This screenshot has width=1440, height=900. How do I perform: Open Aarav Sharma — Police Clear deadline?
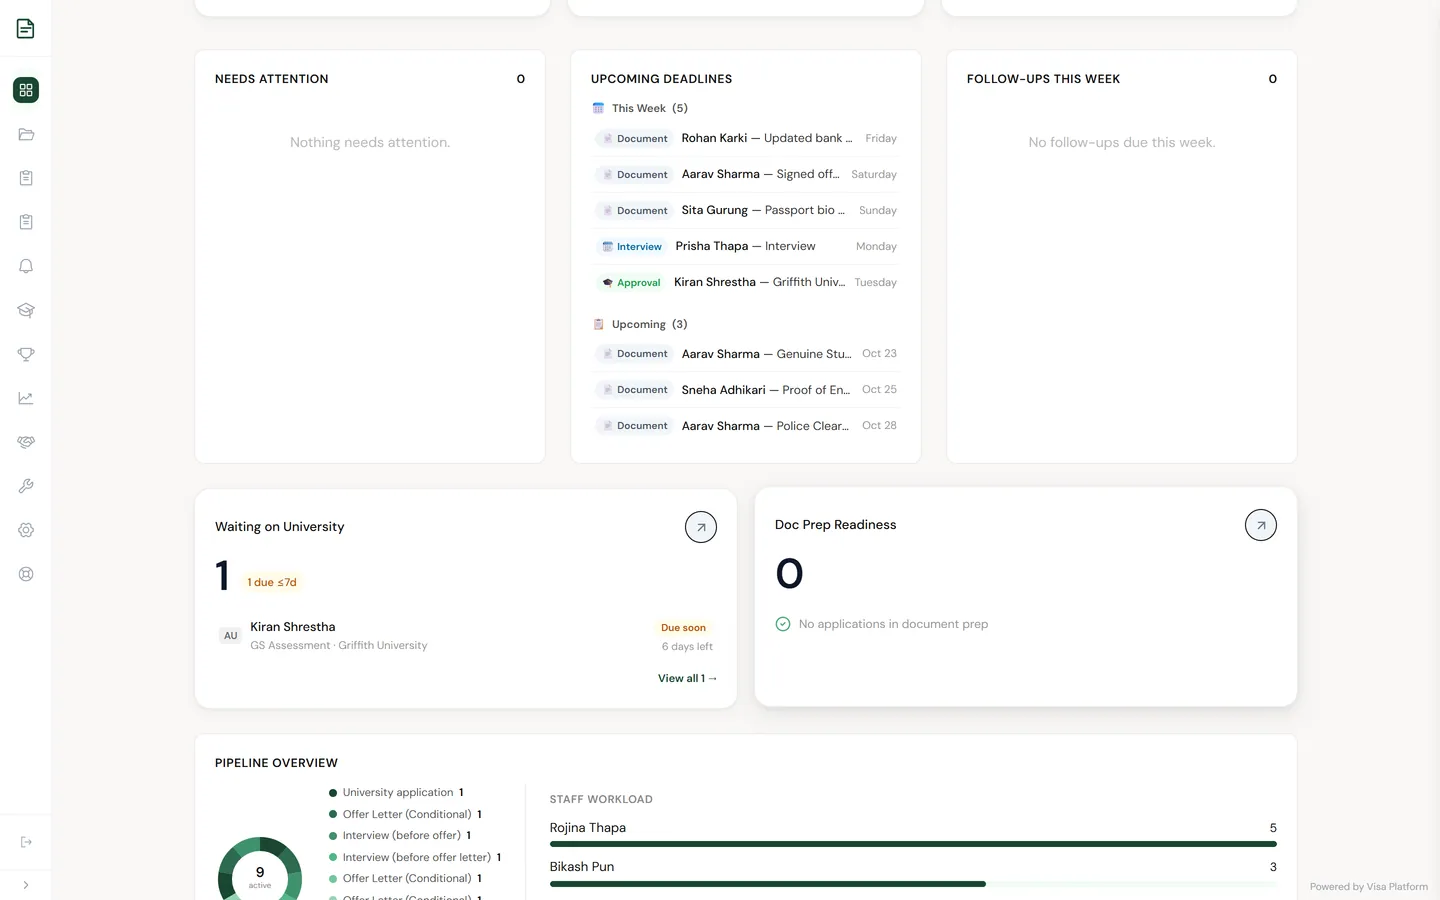[746, 425]
